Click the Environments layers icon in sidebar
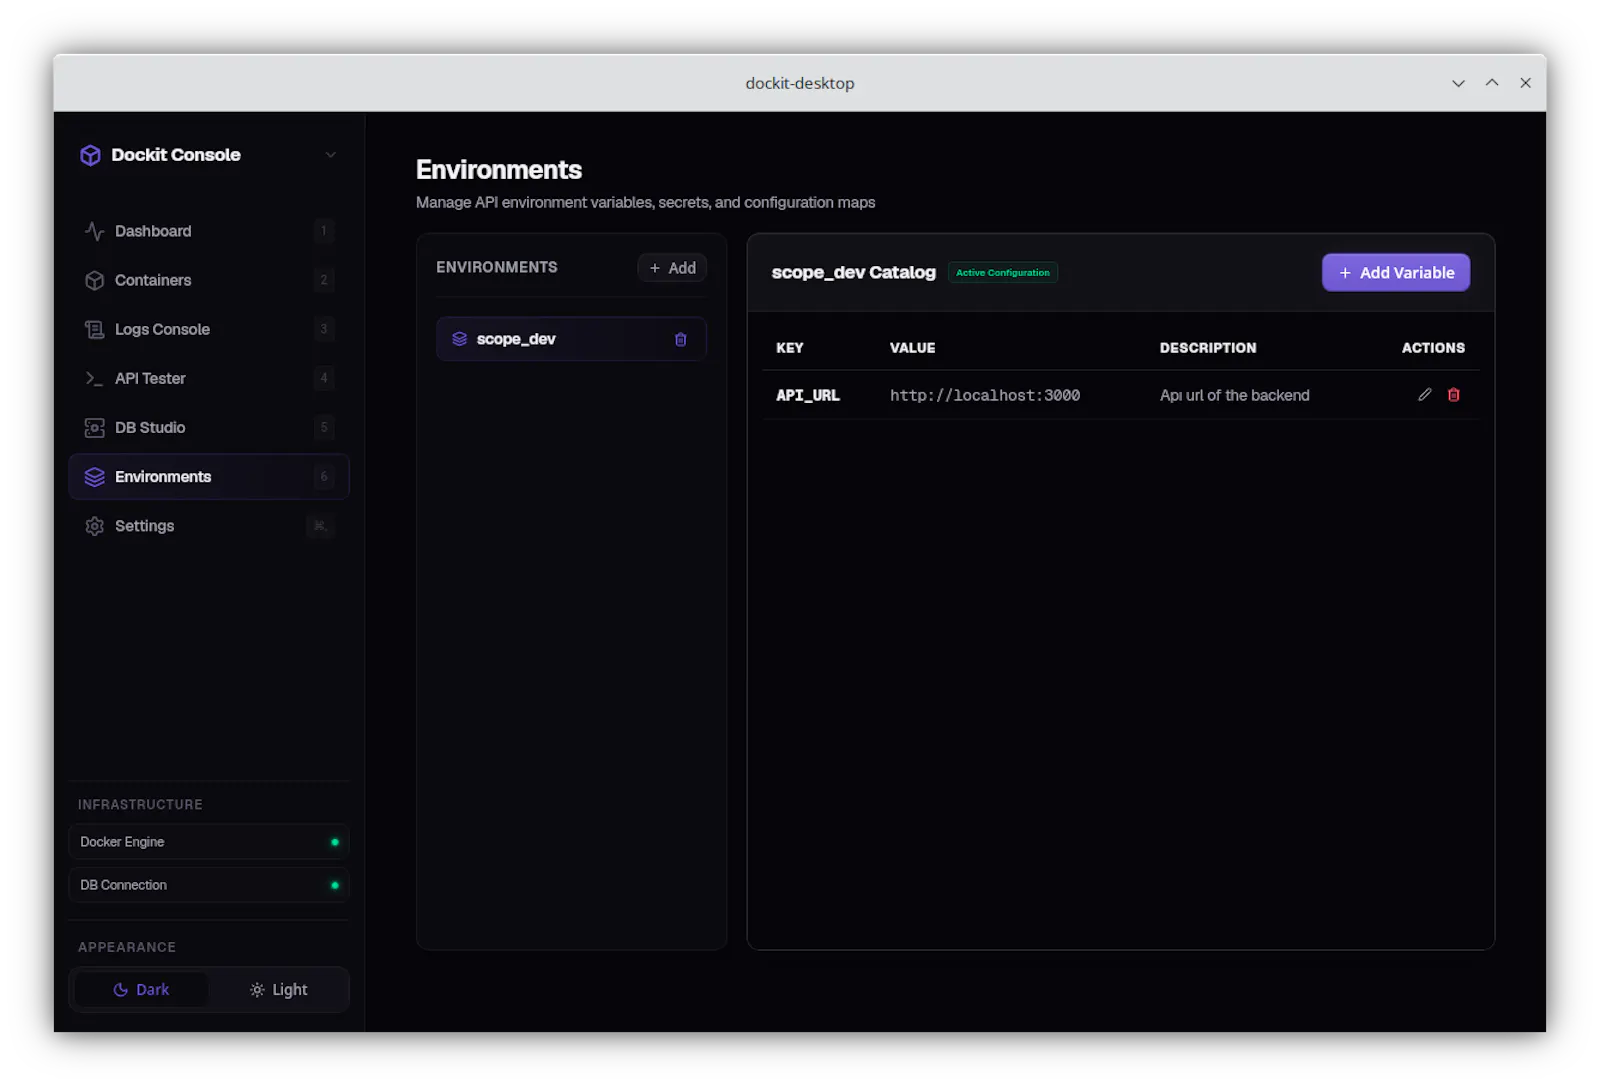1600x1086 pixels. click(x=95, y=477)
